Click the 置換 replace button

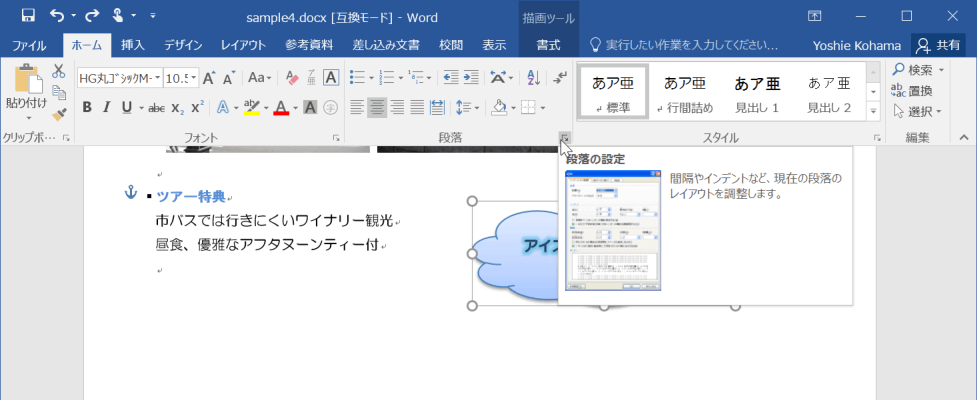tap(912, 91)
